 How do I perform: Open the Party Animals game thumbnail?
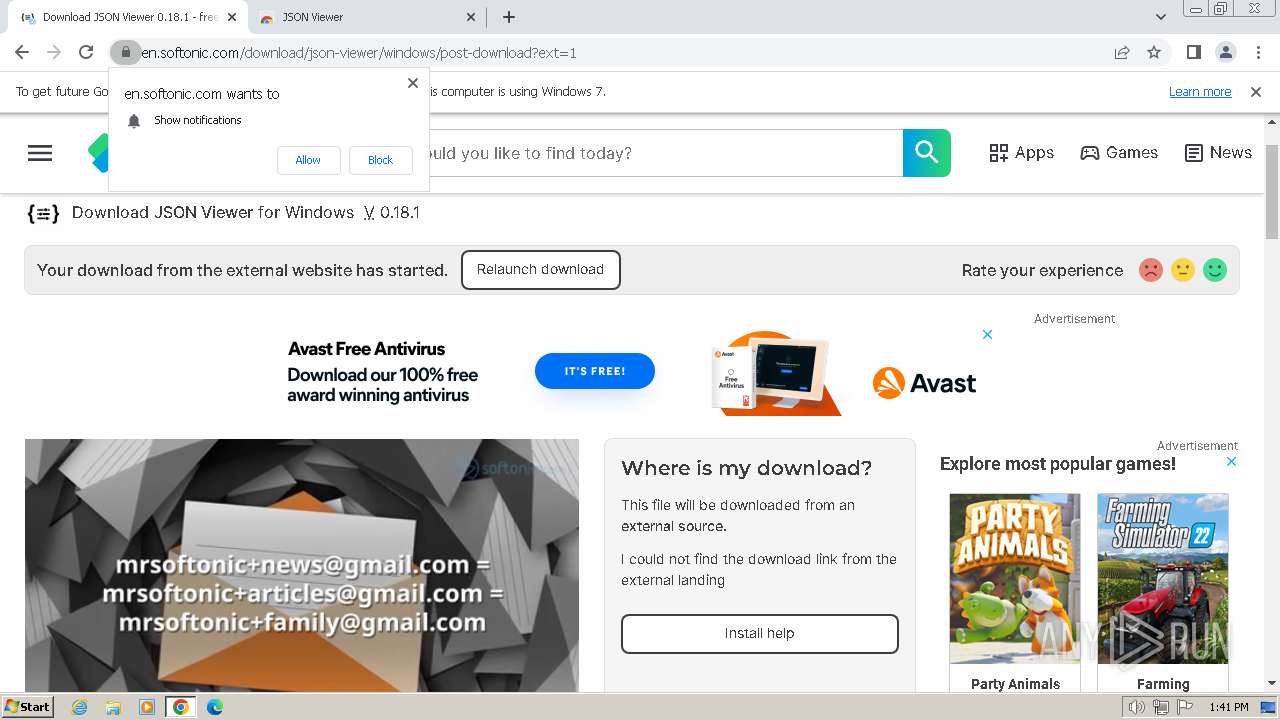pos(1015,579)
